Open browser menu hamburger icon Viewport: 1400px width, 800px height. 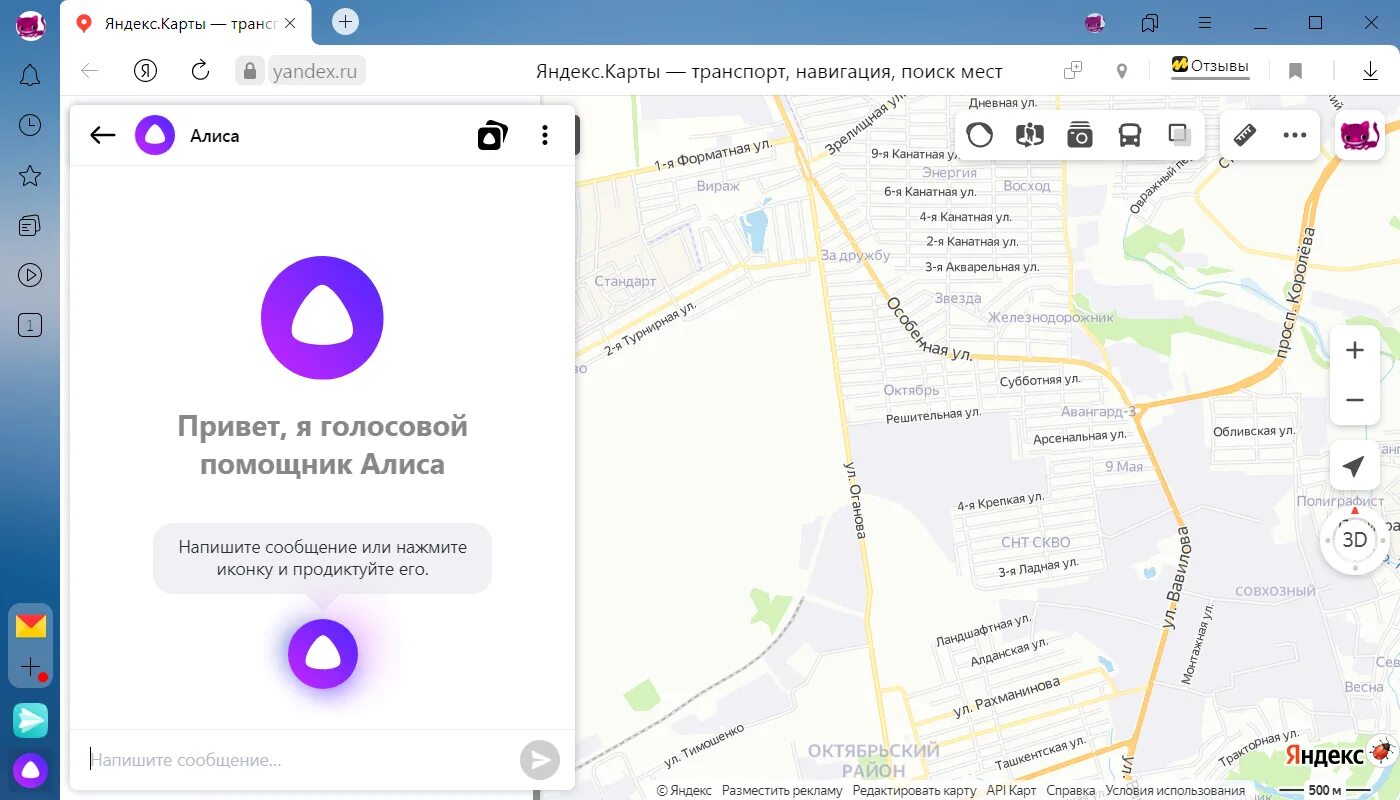click(x=1205, y=22)
